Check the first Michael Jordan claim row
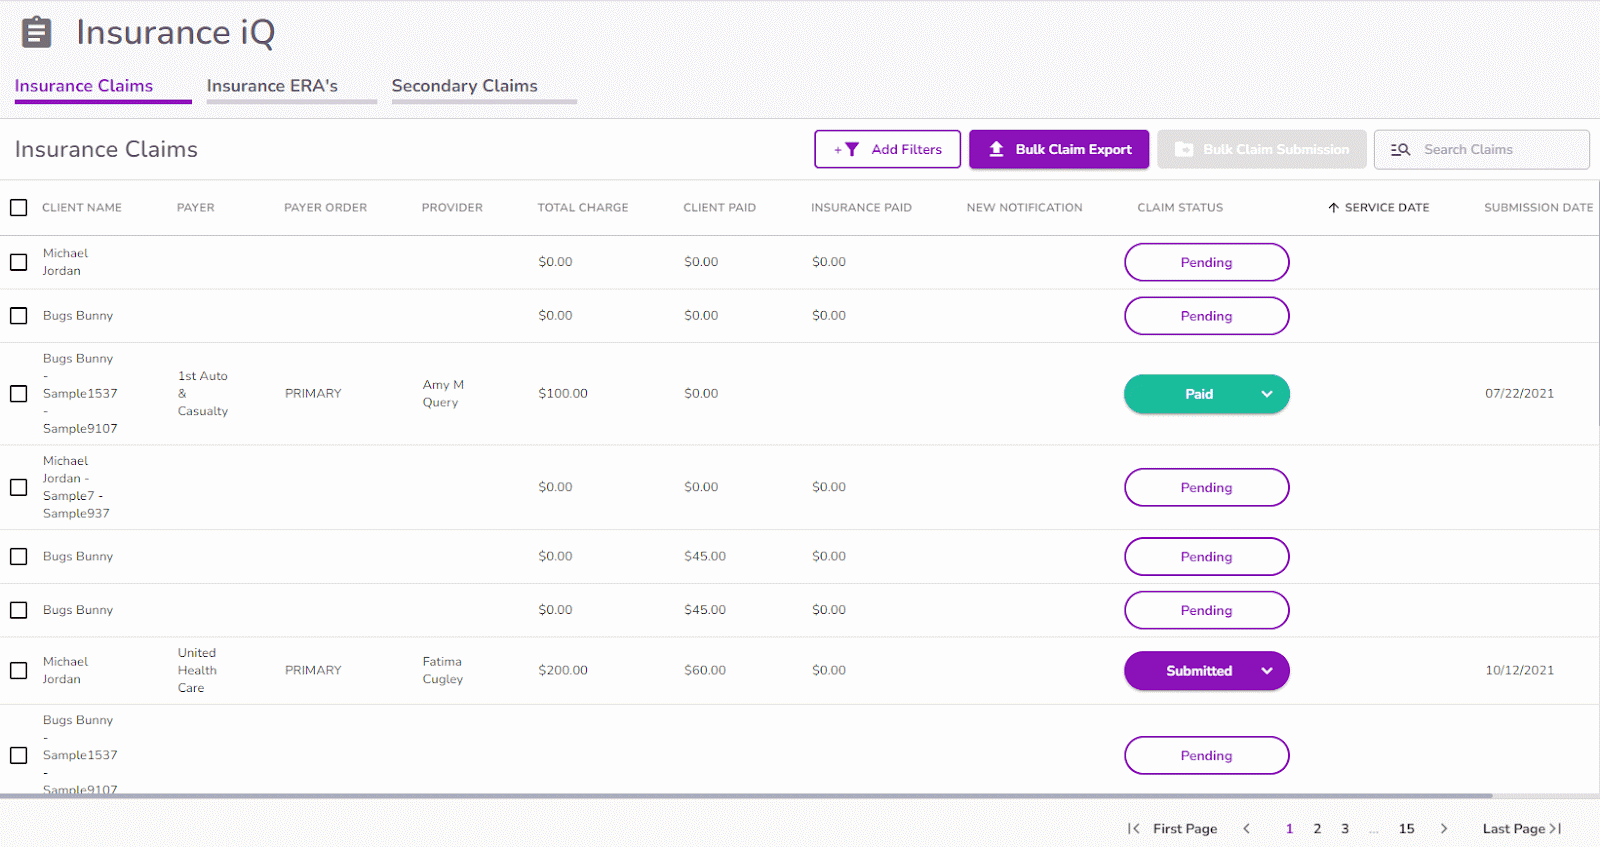Image resolution: width=1600 pixels, height=847 pixels. pos(19,262)
